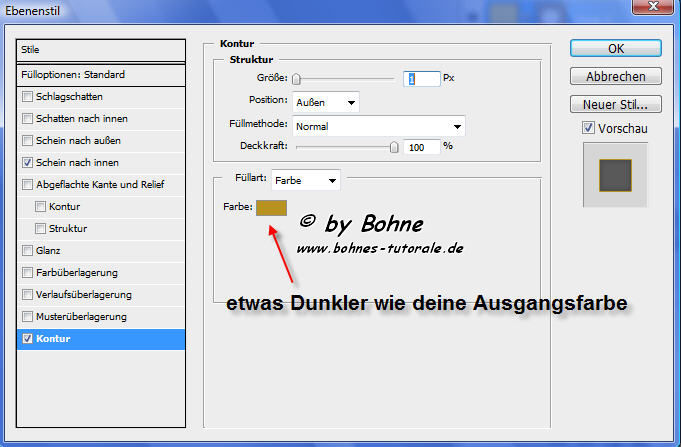681x447 pixels.
Task: Close the Ebenenstil dialog window
Action: pyautogui.click(x=652, y=7)
